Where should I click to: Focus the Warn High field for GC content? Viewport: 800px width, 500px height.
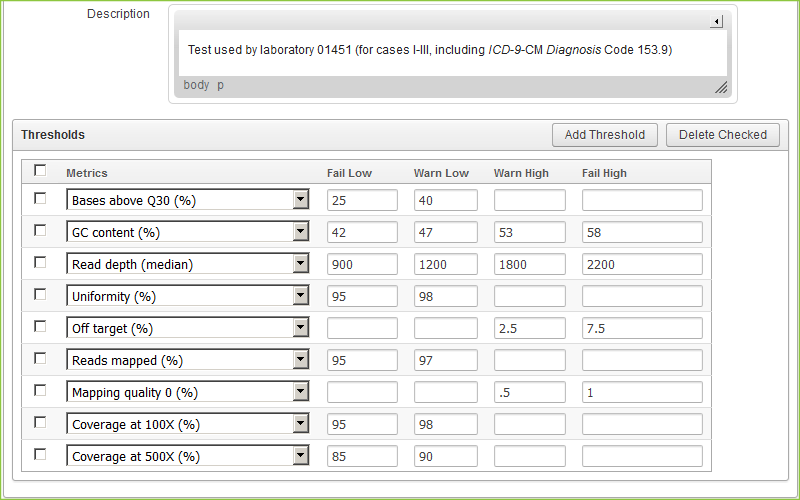529,232
